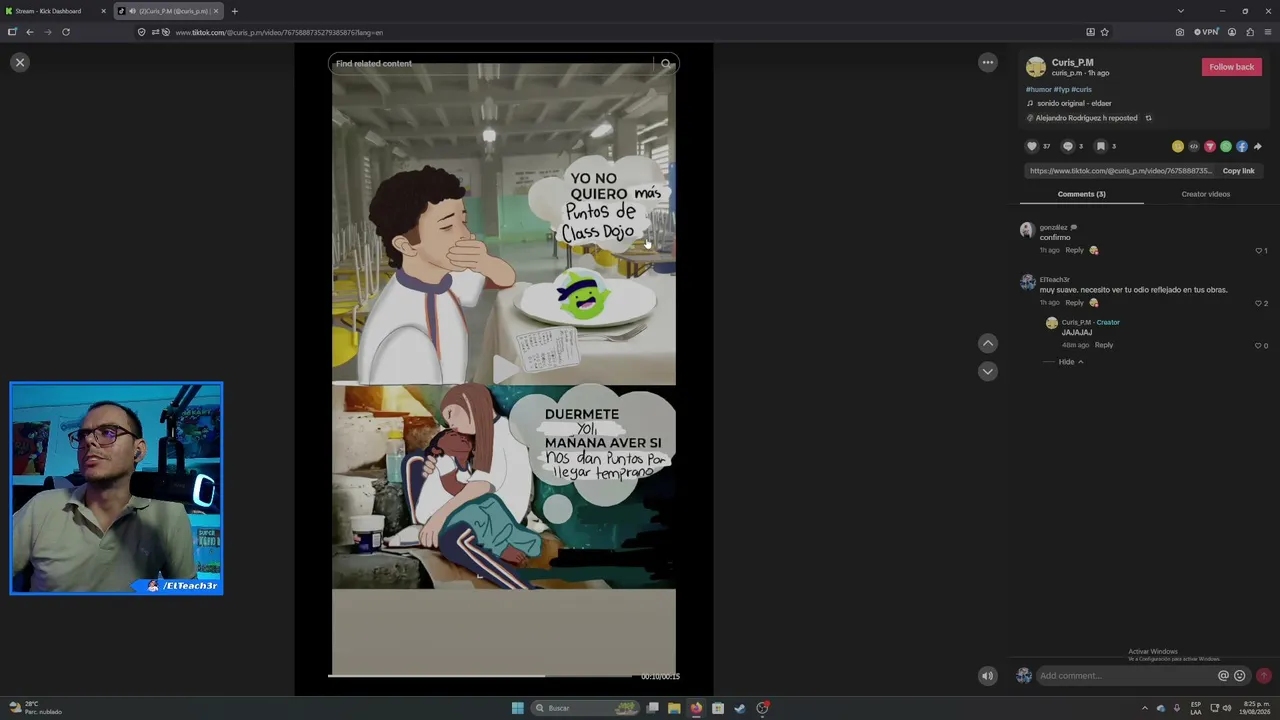The image size is (1280, 720).
Task: Open Curis_P.M profile avatar
Action: pyautogui.click(x=1036, y=67)
